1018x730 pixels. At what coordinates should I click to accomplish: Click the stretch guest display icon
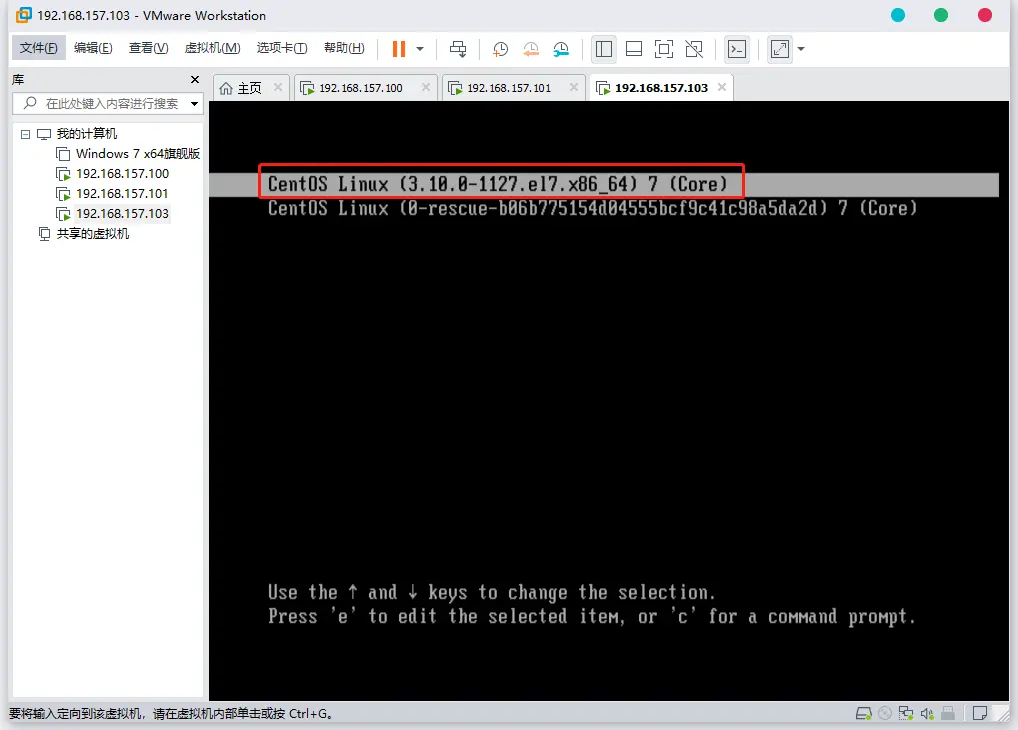tap(780, 49)
